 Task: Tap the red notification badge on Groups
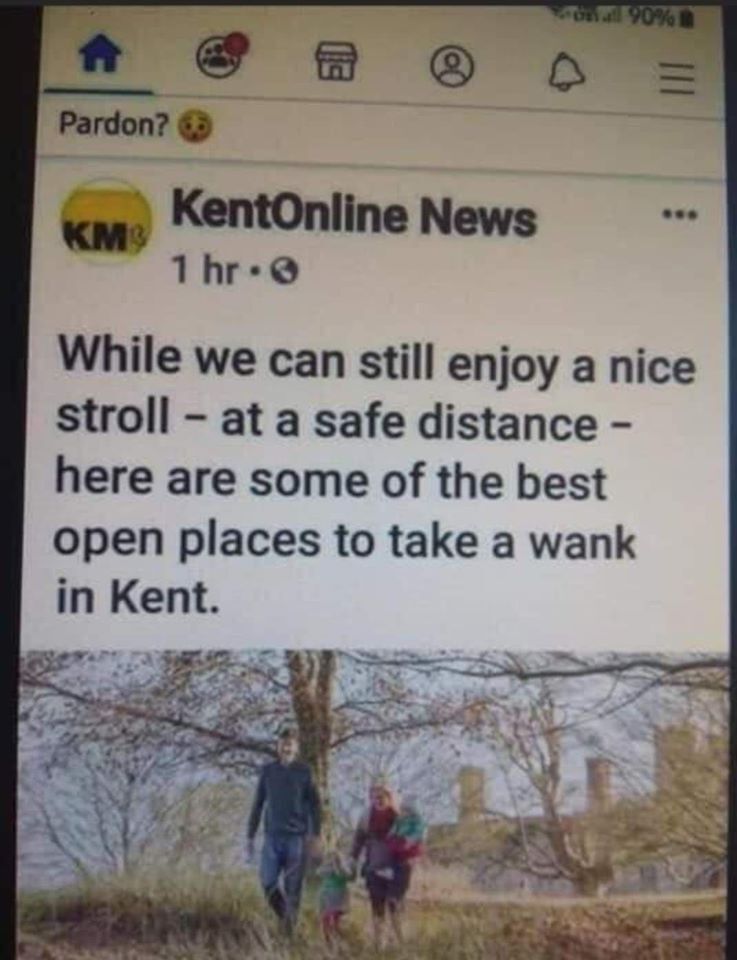(238, 42)
